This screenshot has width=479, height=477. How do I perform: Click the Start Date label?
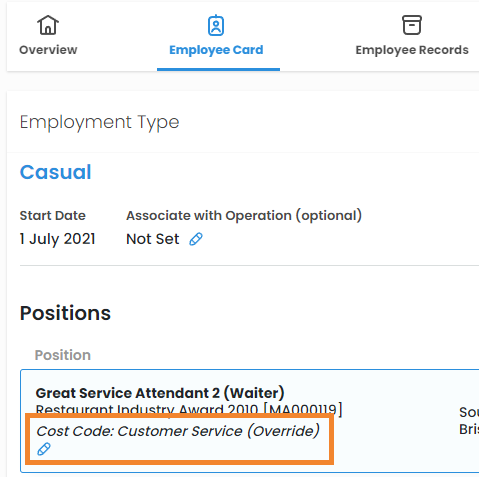coord(53,216)
